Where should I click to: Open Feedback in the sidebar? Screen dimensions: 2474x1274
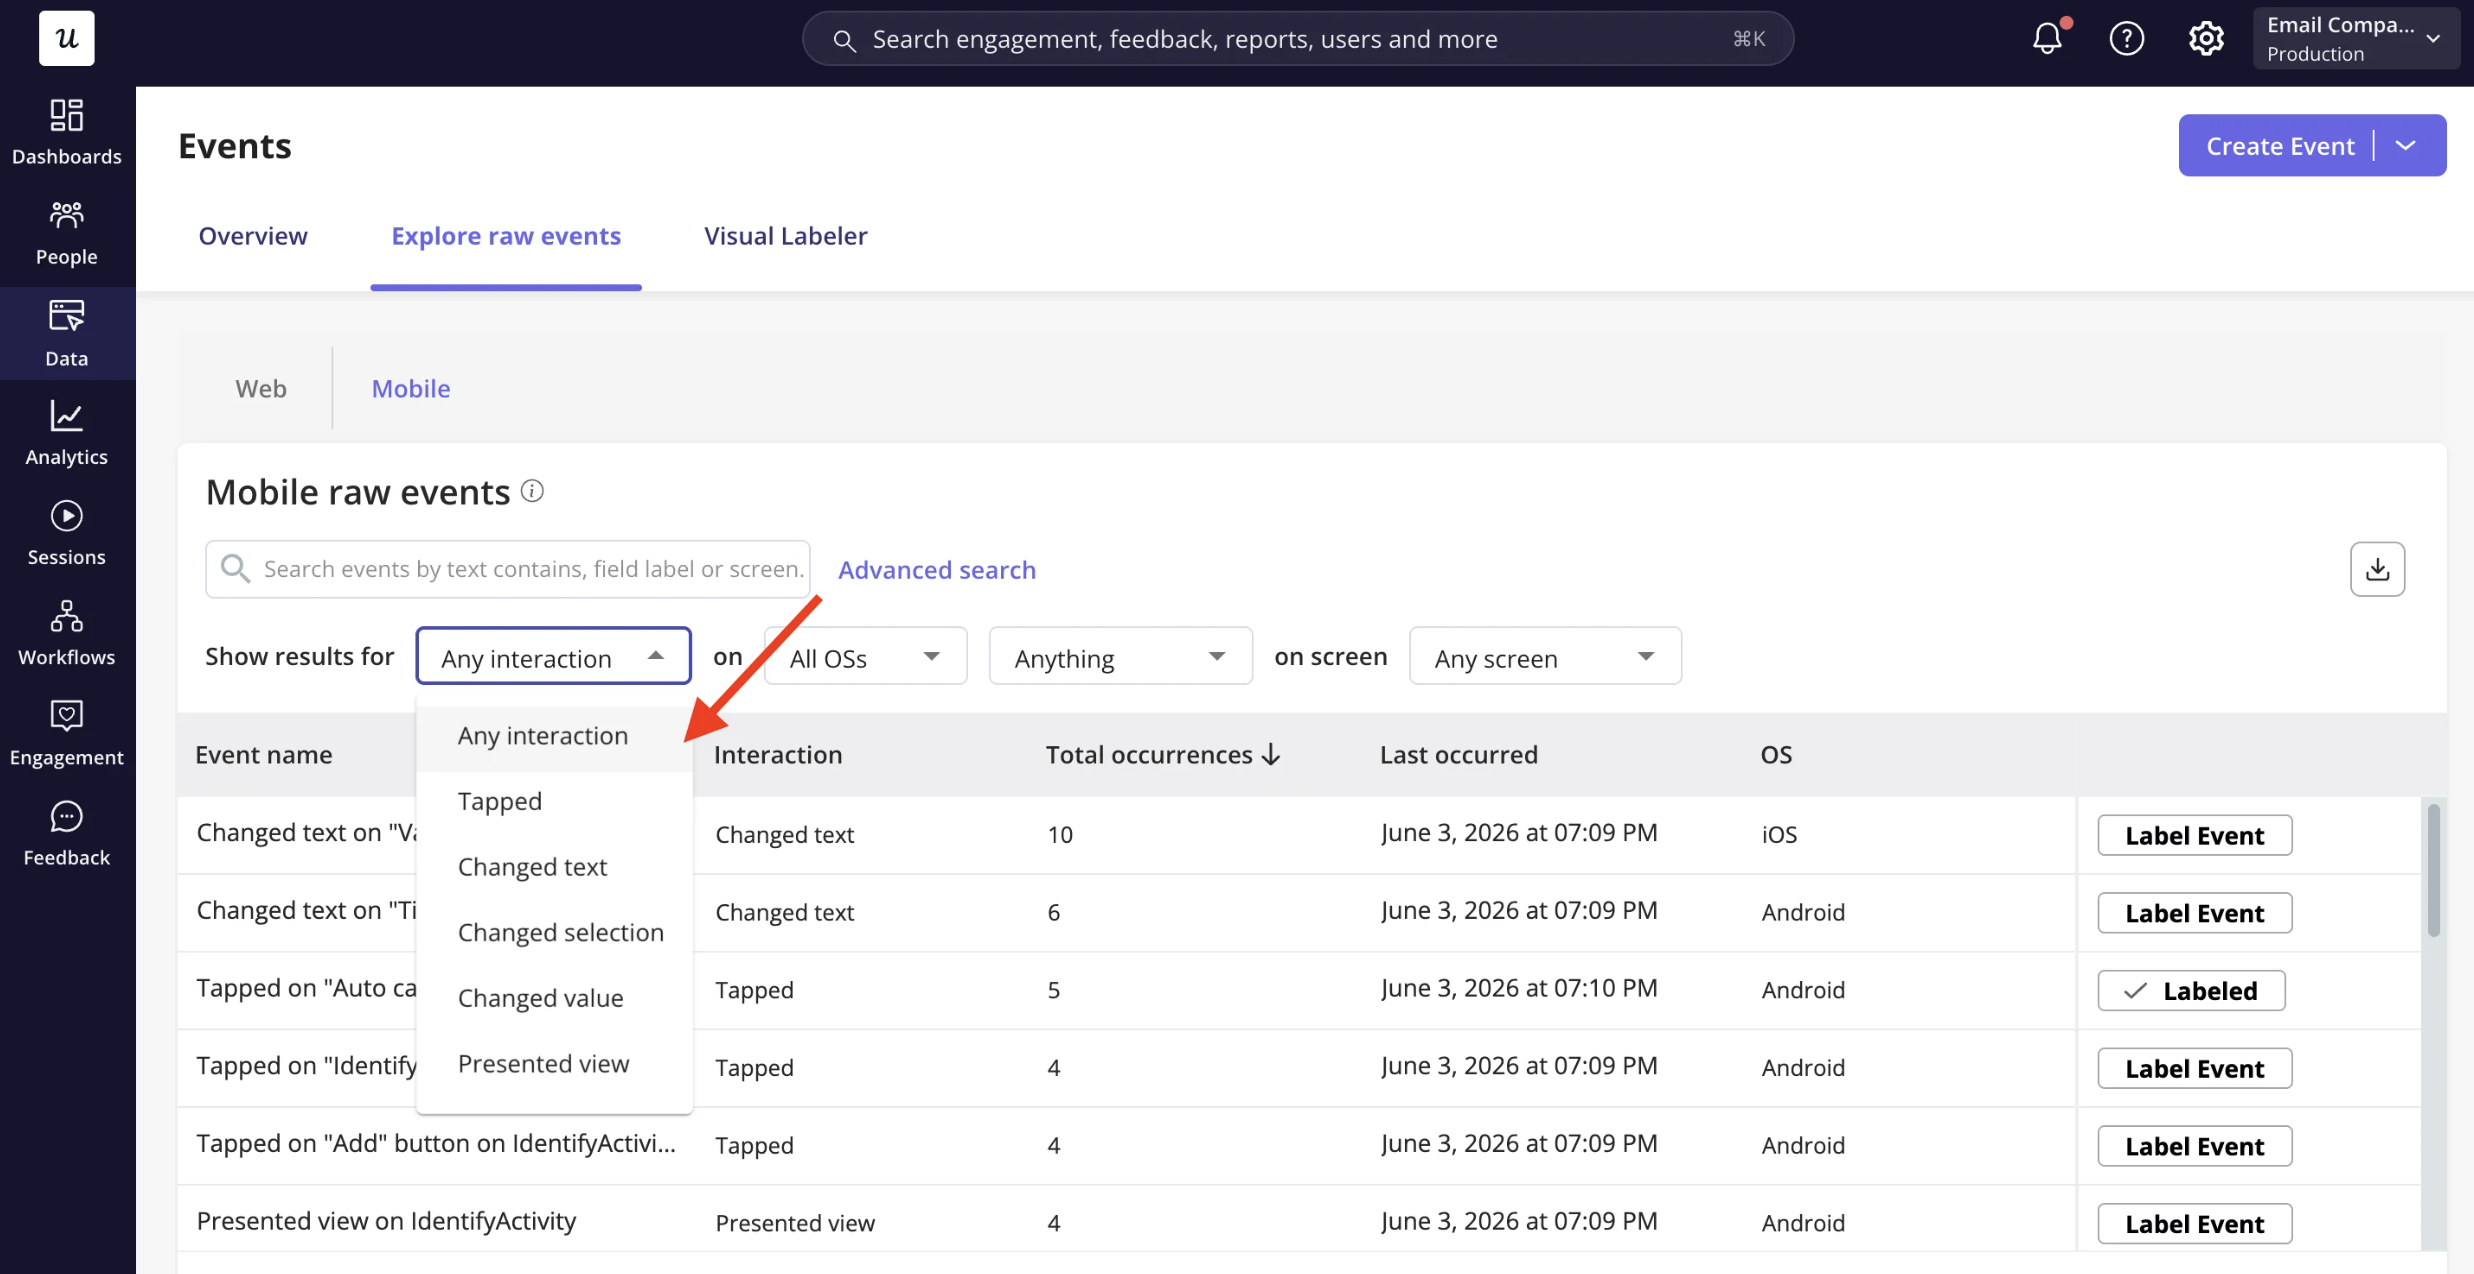tap(66, 833)
